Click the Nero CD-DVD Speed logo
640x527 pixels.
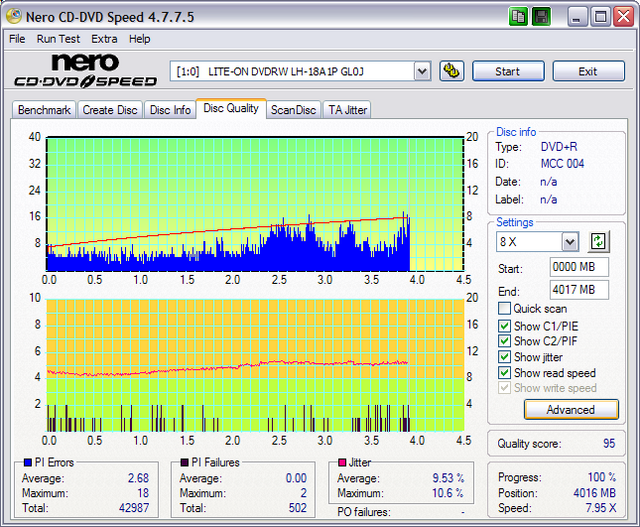(85, 70)
